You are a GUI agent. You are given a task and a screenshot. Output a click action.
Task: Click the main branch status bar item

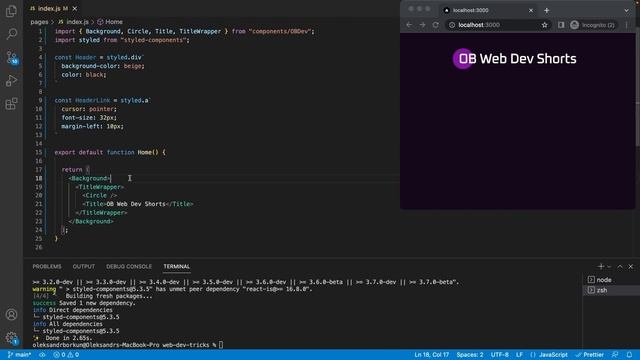19,355
